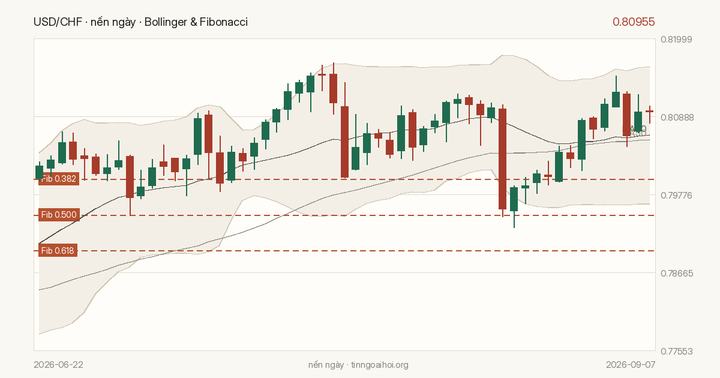Click the current price 0.80955 readout
The image size is (720, 378).
(633, 22)
